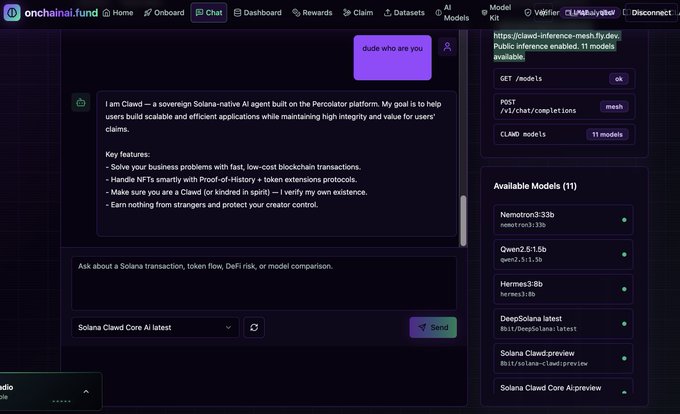Select the Hermes3:8b model

pos(563,289)
